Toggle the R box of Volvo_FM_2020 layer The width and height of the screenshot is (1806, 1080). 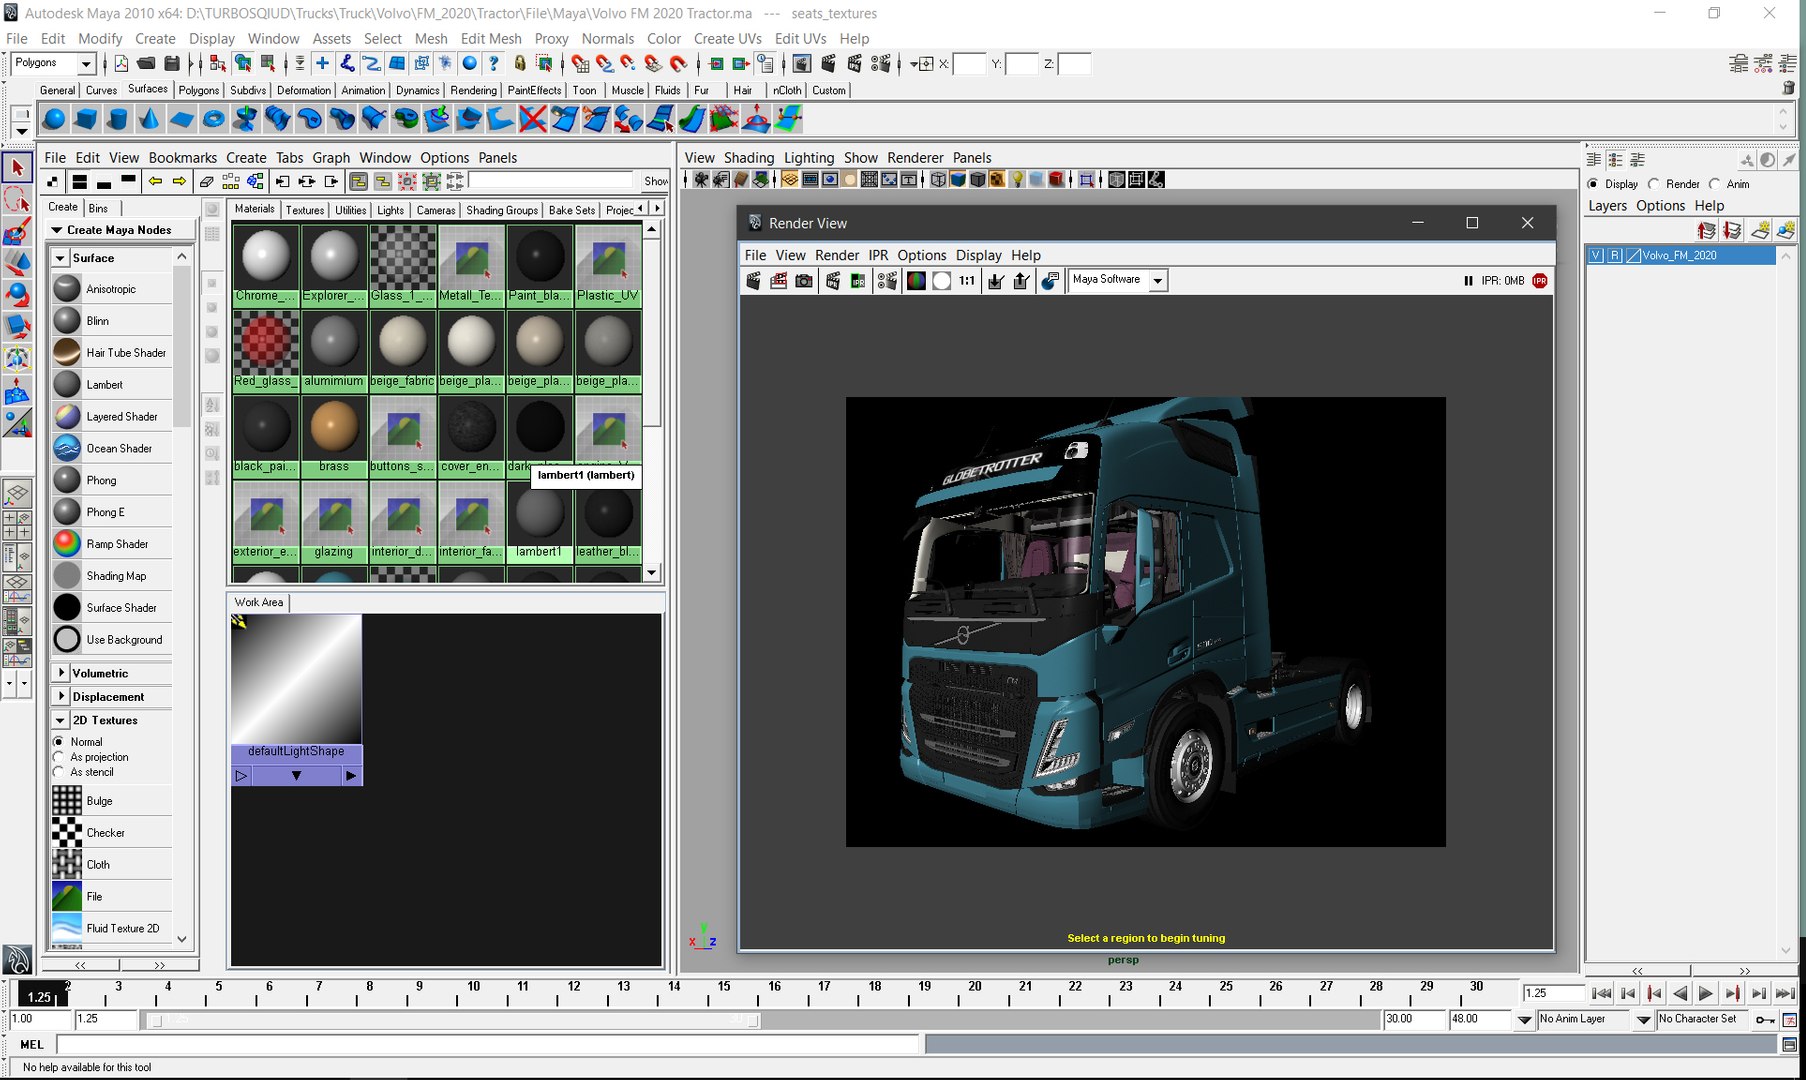point(1614,256)
